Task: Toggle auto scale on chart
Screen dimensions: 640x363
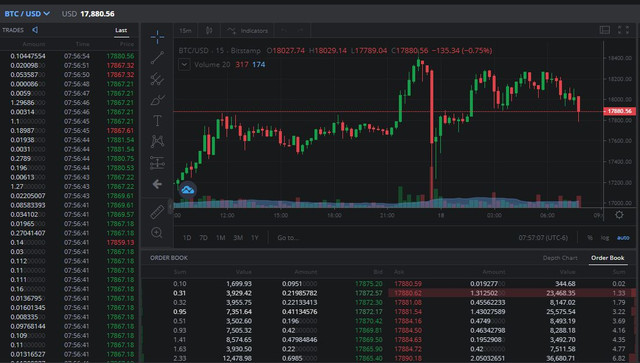Action: (x=623, y=238)
